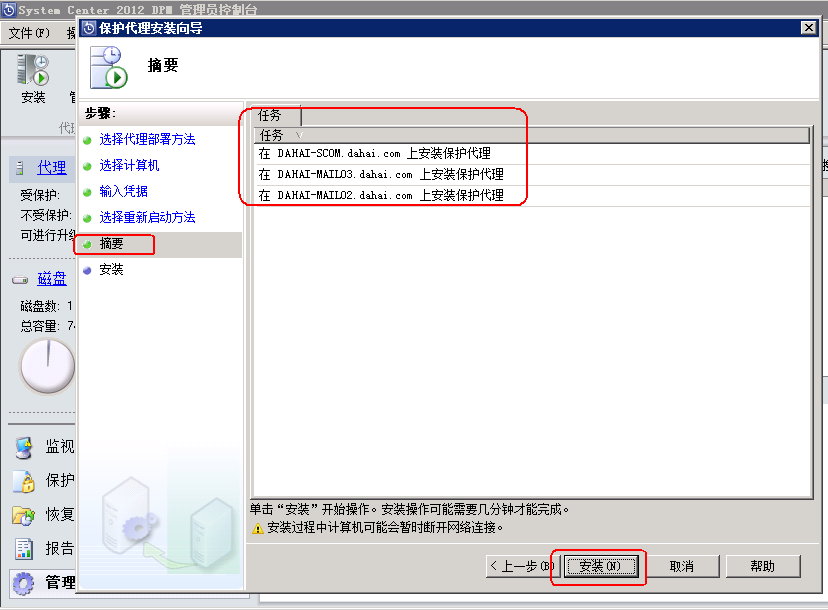Click the wizard header agent install icon

(x=109, y=68)
